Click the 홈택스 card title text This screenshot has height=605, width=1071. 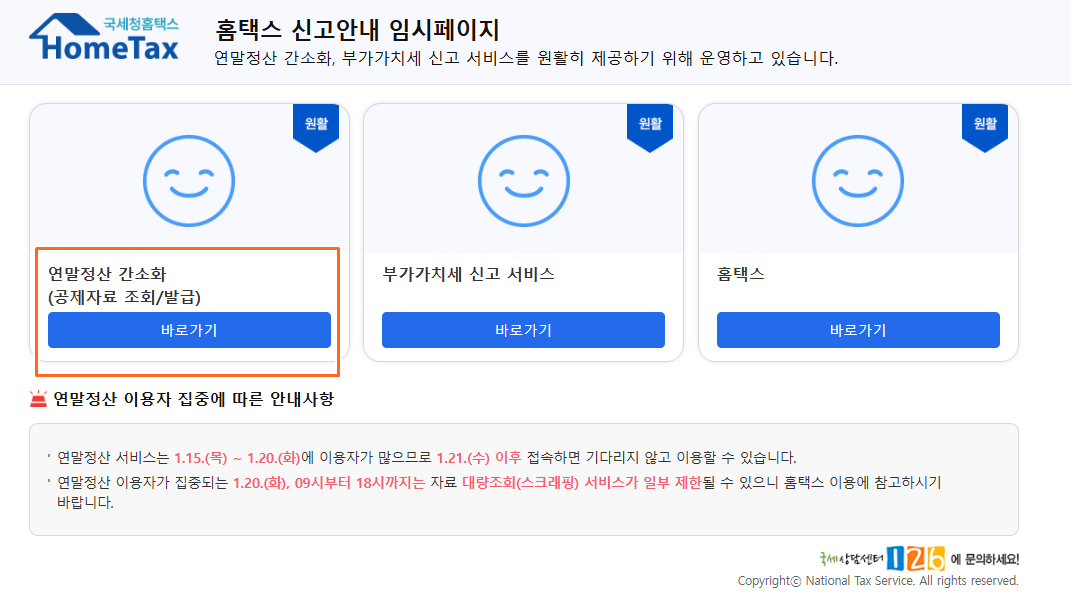click(x=740, y=274)
